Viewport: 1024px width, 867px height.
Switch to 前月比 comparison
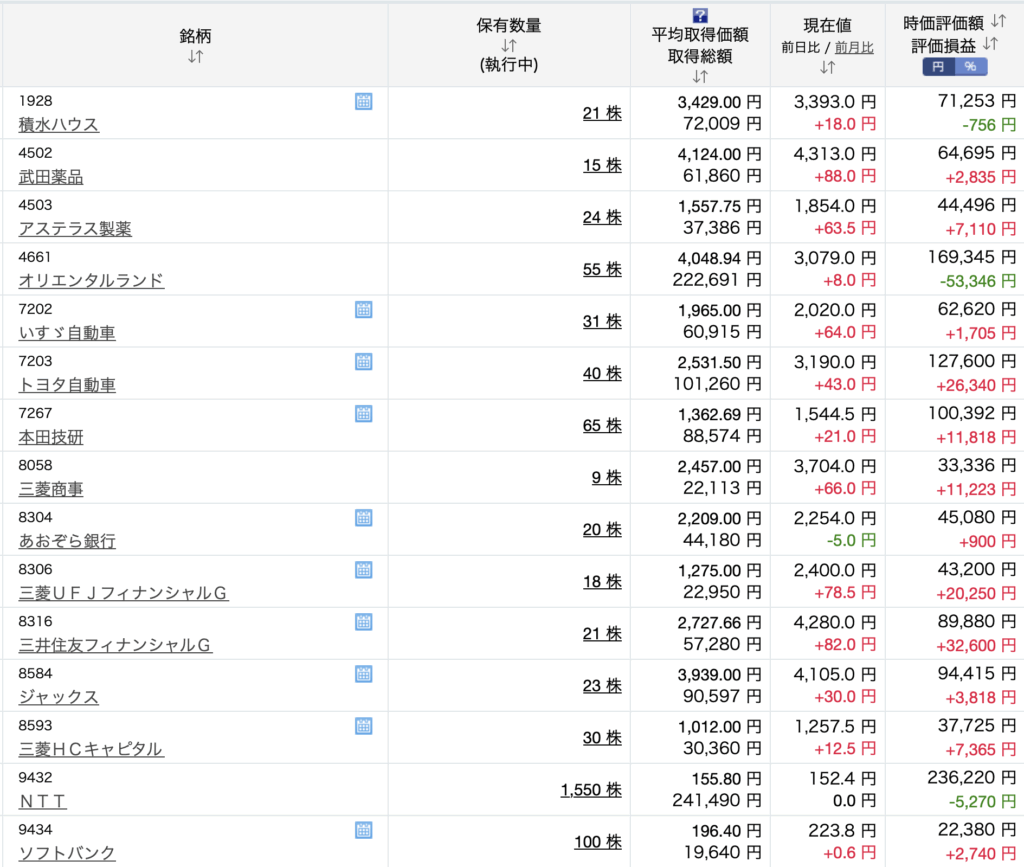click(854, 47)
